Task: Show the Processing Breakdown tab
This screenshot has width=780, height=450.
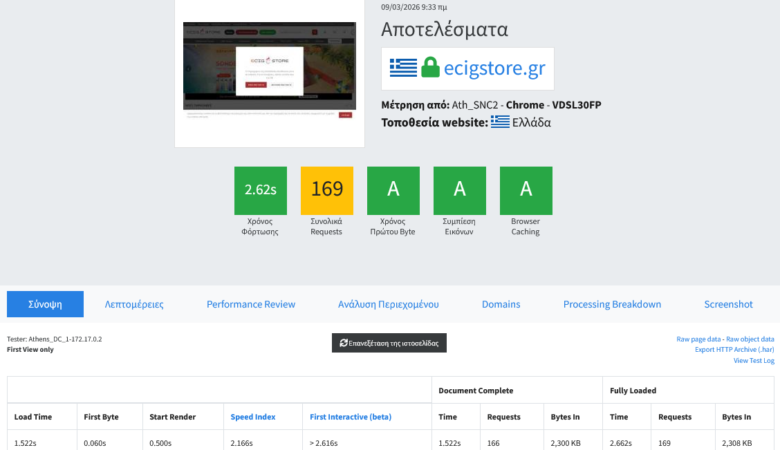Action: pos(612,304)
